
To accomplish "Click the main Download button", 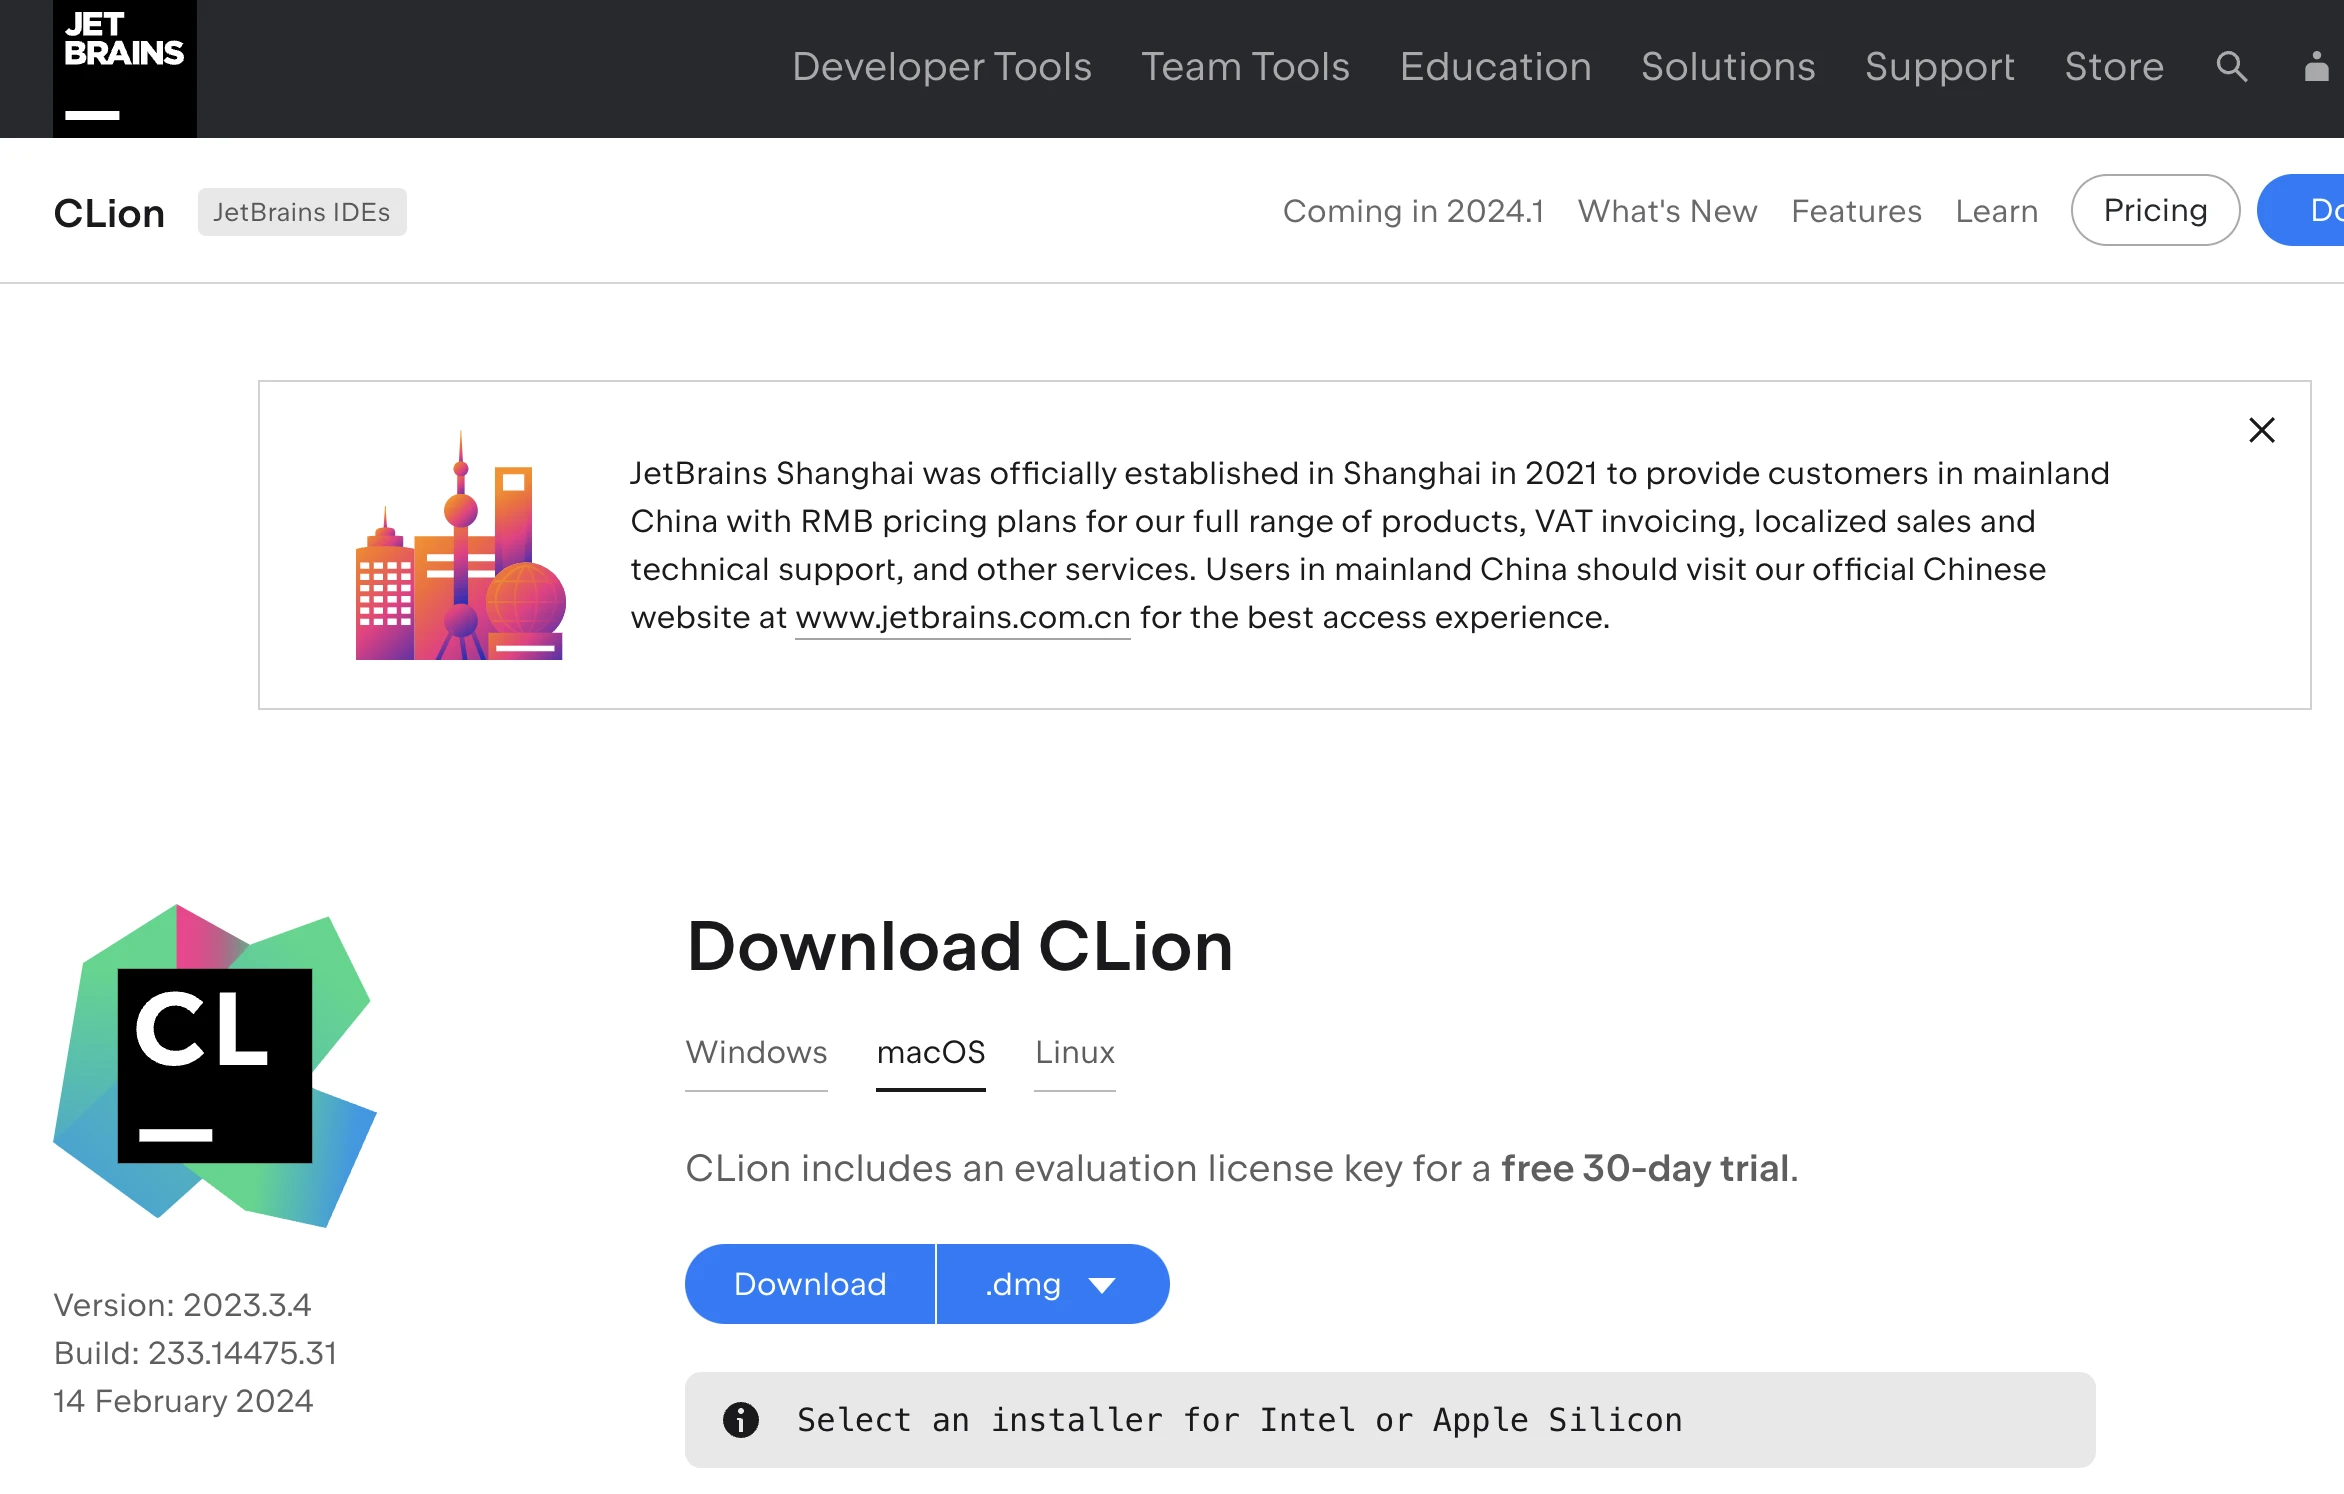I will (x=810, y=1282).
